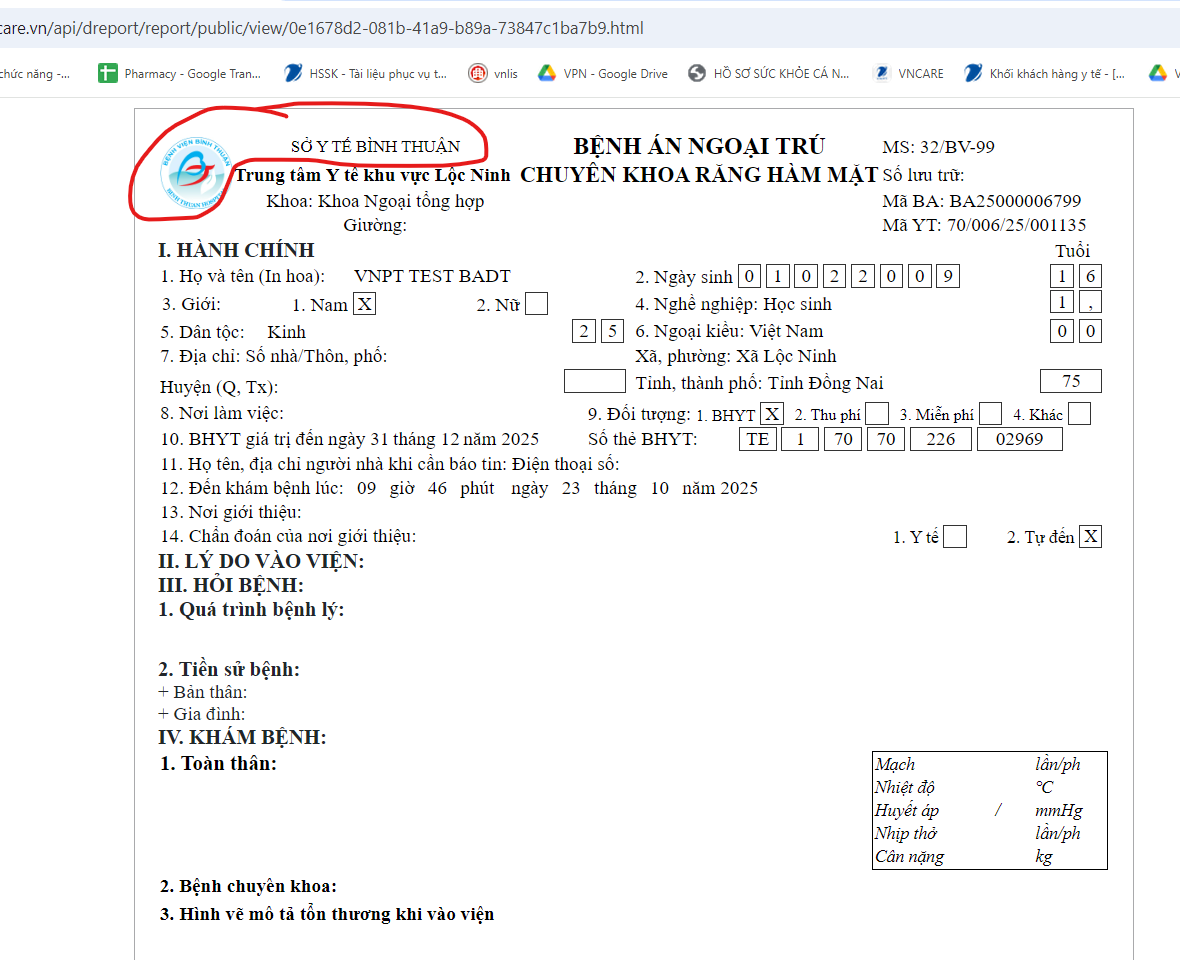This screenshot has height=960, width=1180.
Task: Click Mã BA: BA25000006799
Action: [981, 201]
